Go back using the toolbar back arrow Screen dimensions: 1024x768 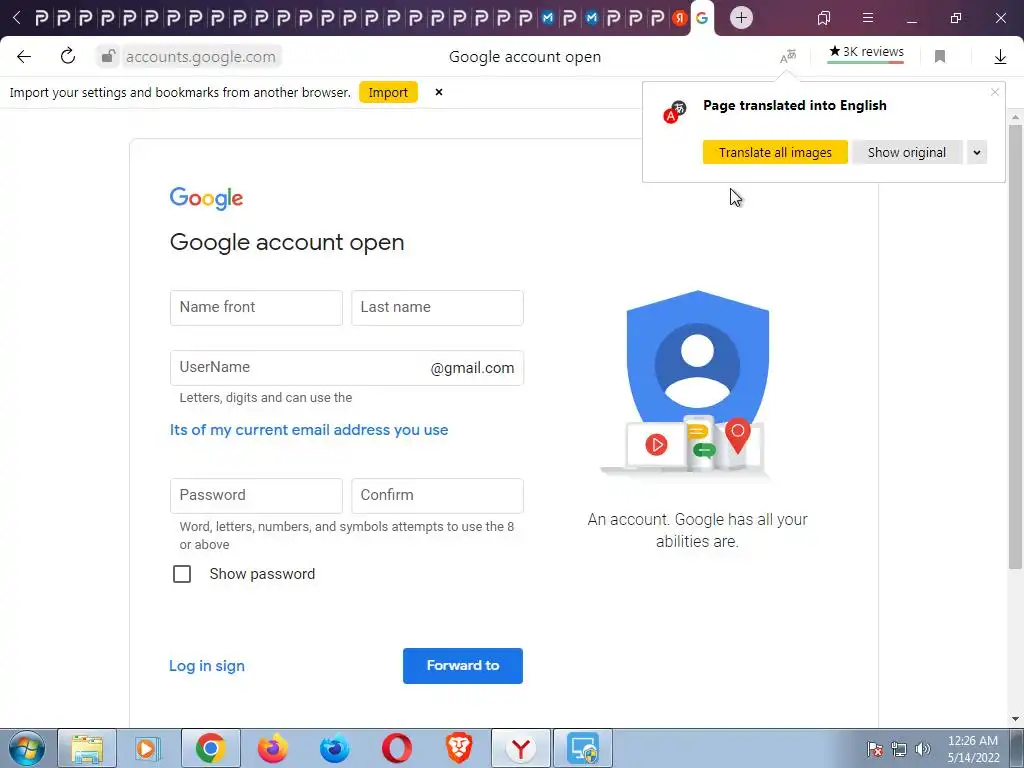[x=24, y=57]
